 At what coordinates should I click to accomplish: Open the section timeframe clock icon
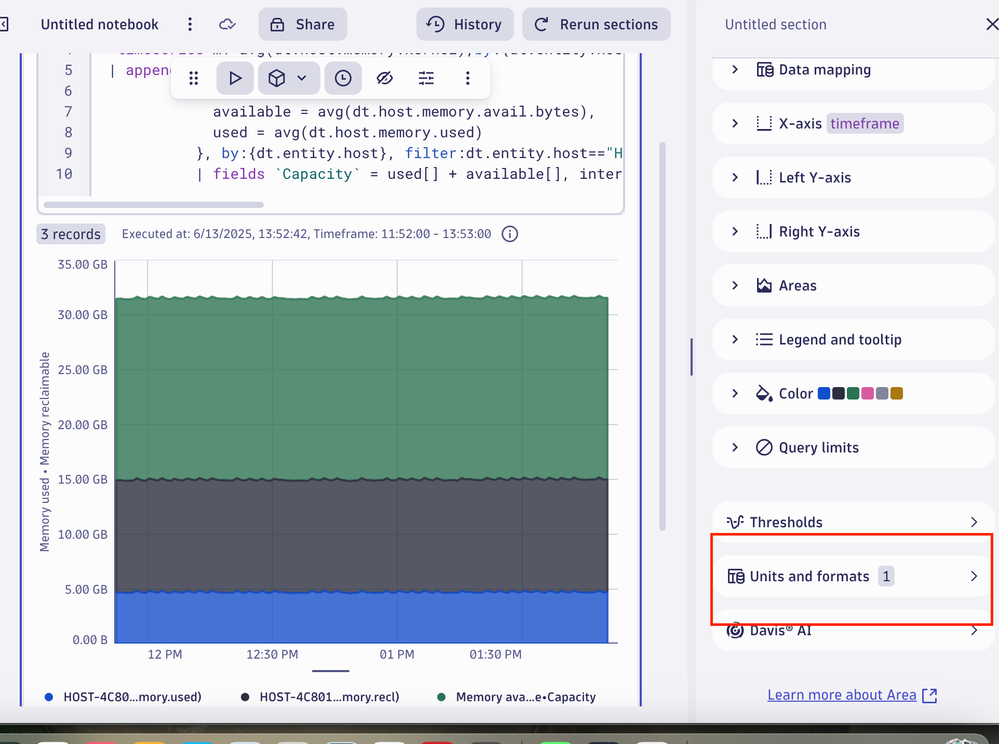[343, 78]
